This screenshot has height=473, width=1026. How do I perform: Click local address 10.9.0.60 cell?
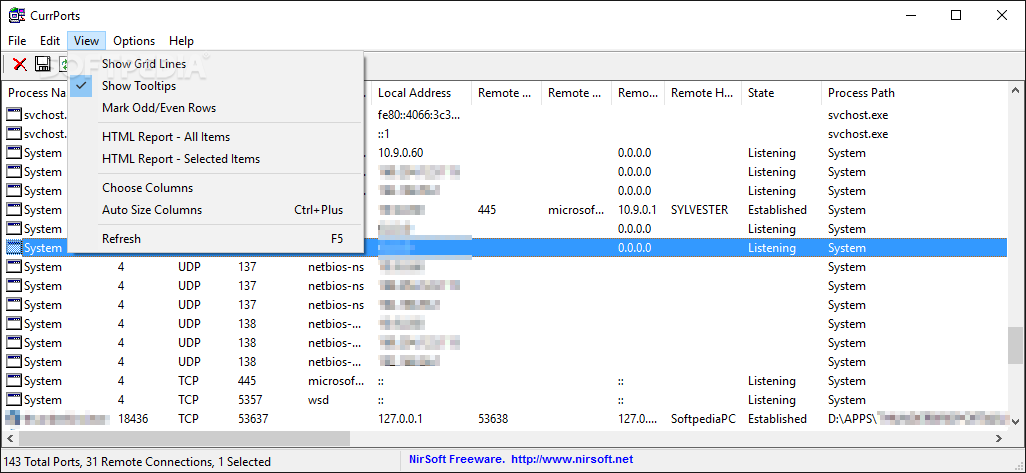click(x=400, y=153)
